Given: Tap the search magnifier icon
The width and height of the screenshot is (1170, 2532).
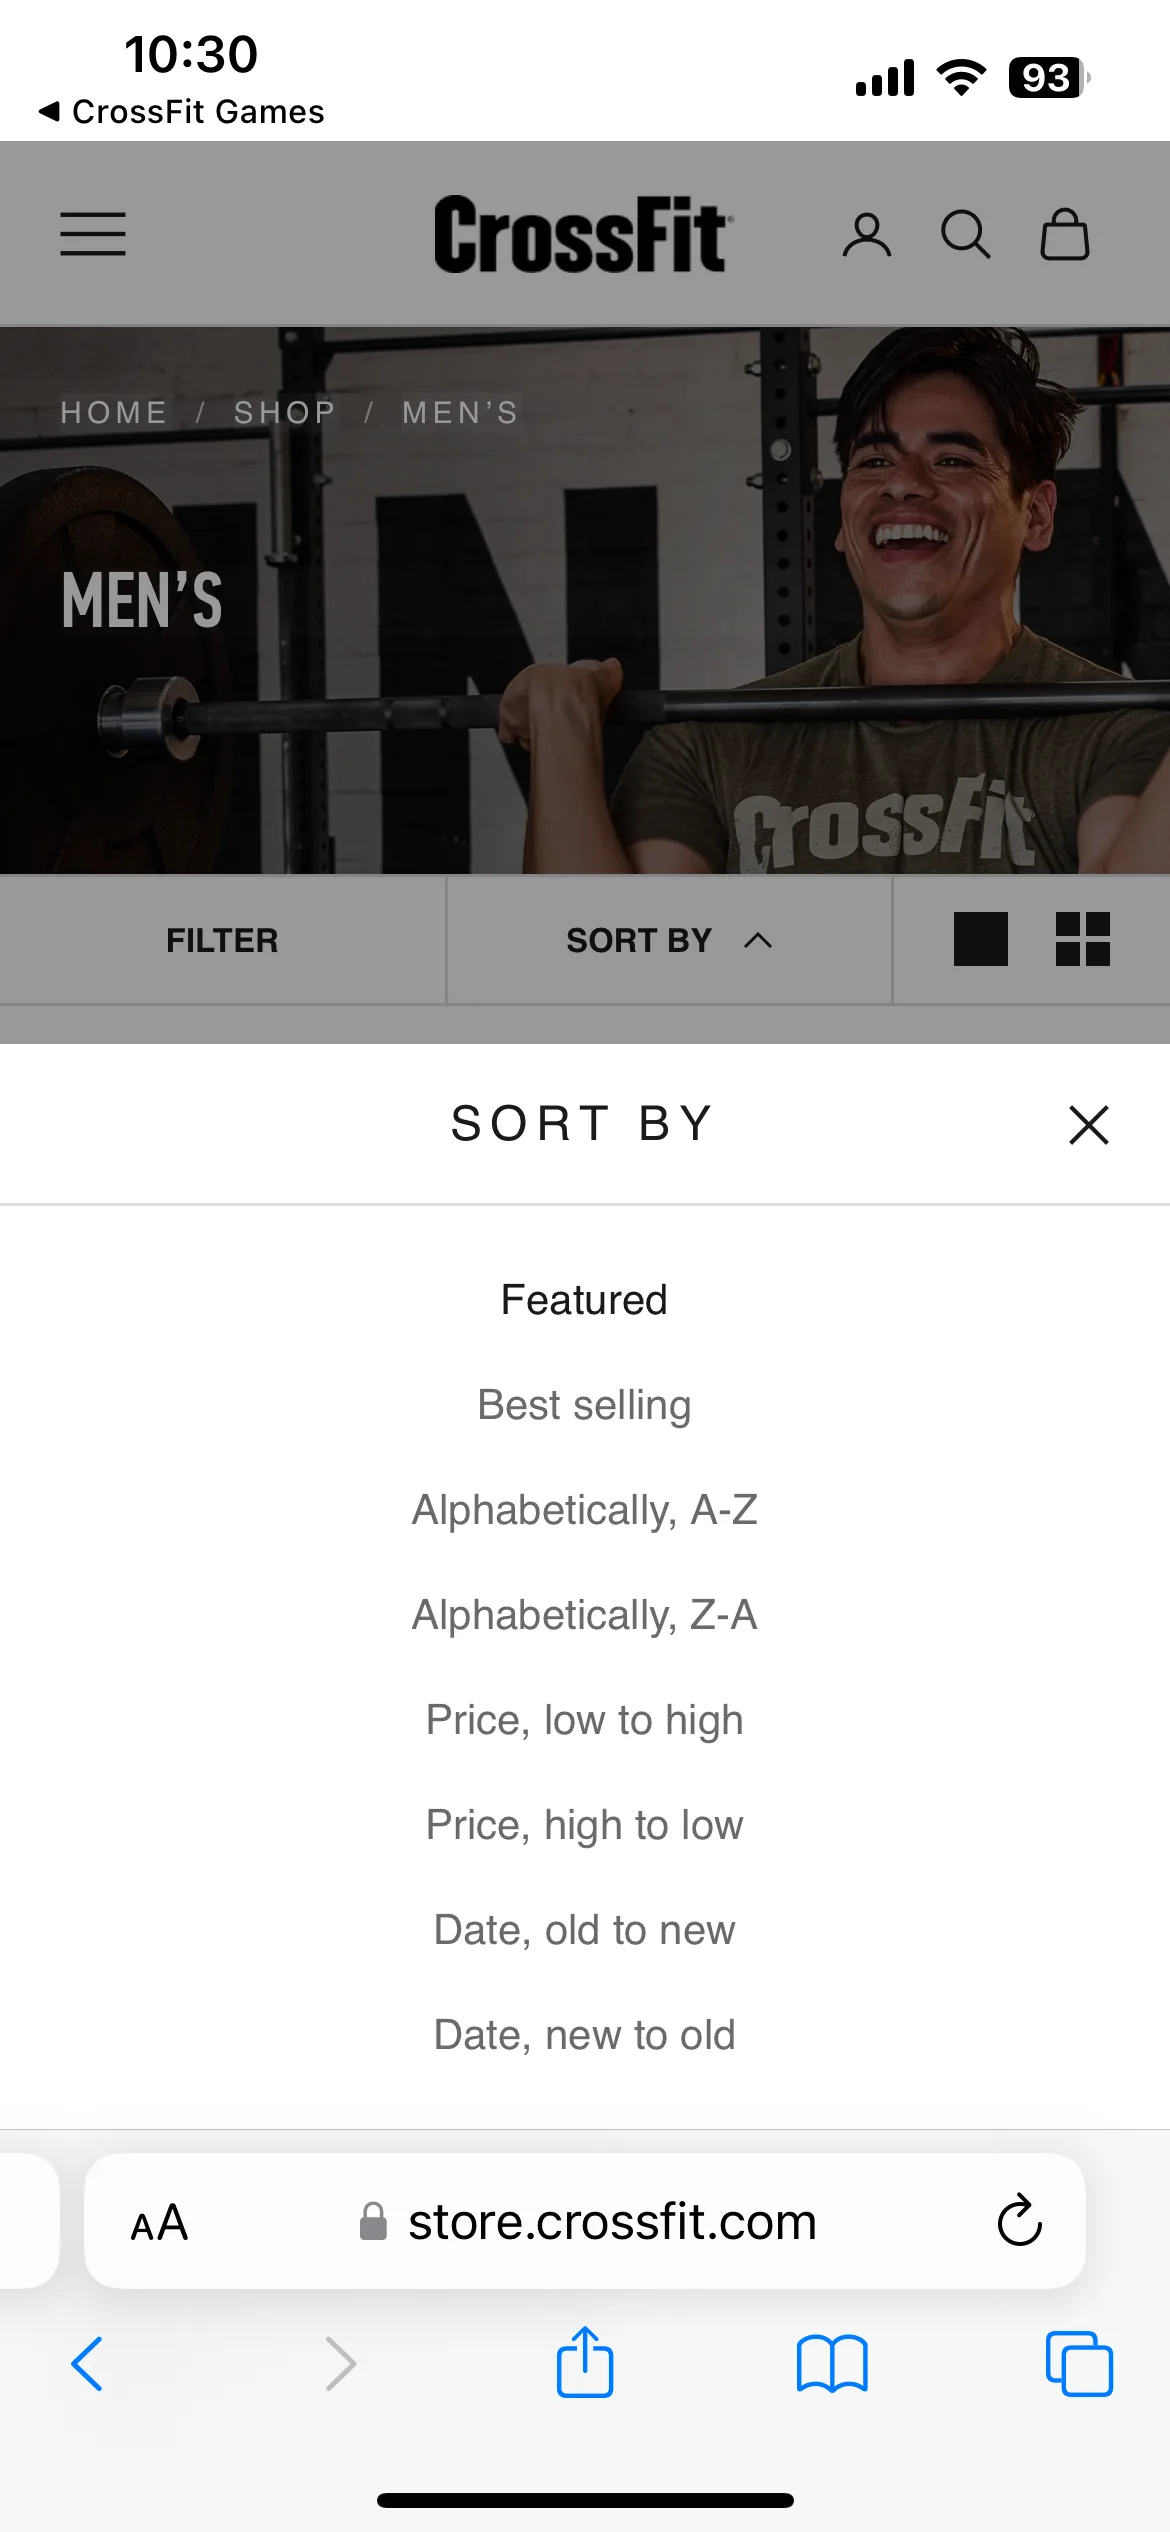Looking at the screenshot, I should (965, 236).
